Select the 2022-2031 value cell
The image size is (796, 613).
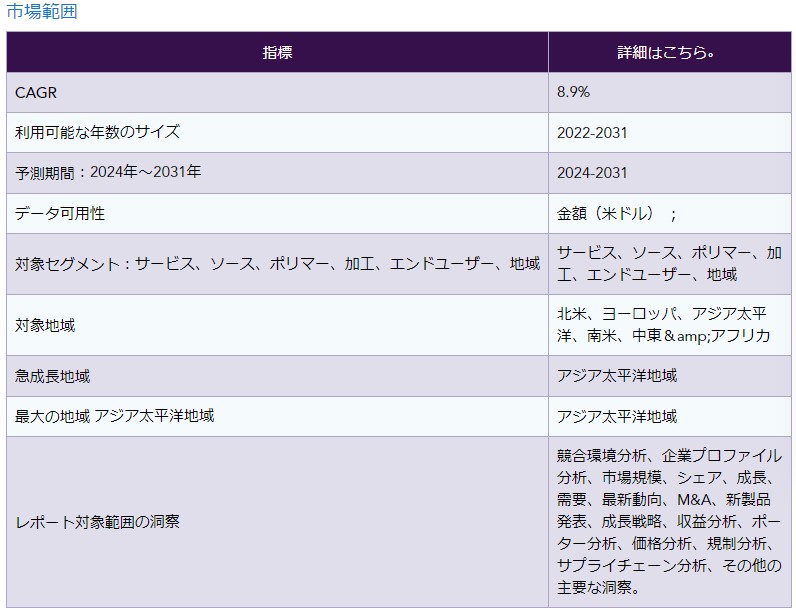point(592,132)
